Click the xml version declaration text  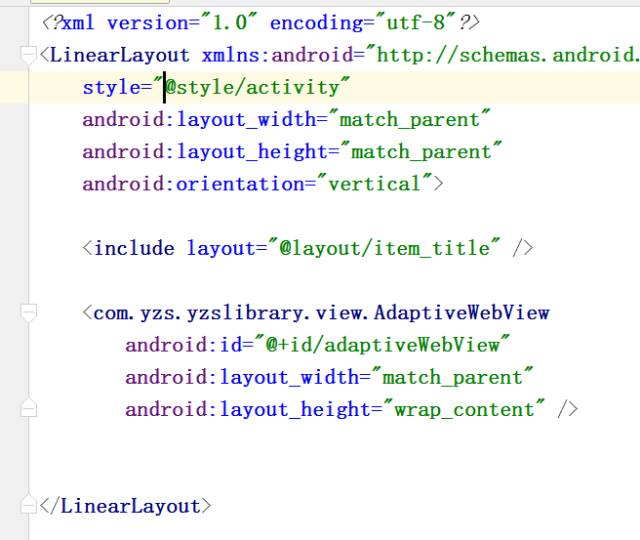tap(261, 22)
